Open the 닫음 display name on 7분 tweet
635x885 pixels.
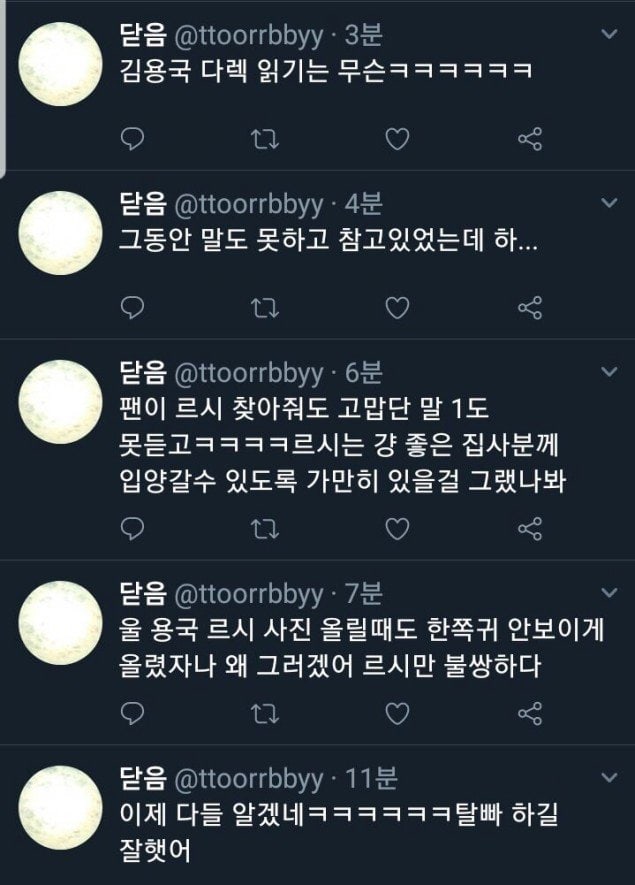[x=143, y=594]
